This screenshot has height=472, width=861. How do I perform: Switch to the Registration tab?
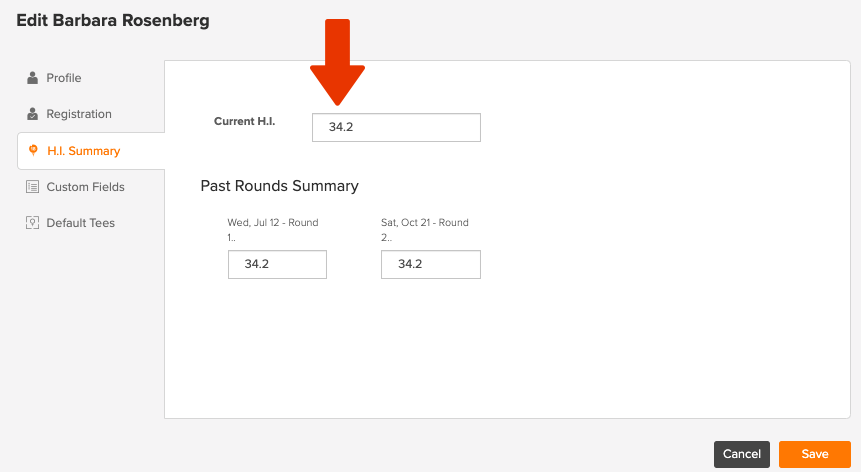point(91,114)
